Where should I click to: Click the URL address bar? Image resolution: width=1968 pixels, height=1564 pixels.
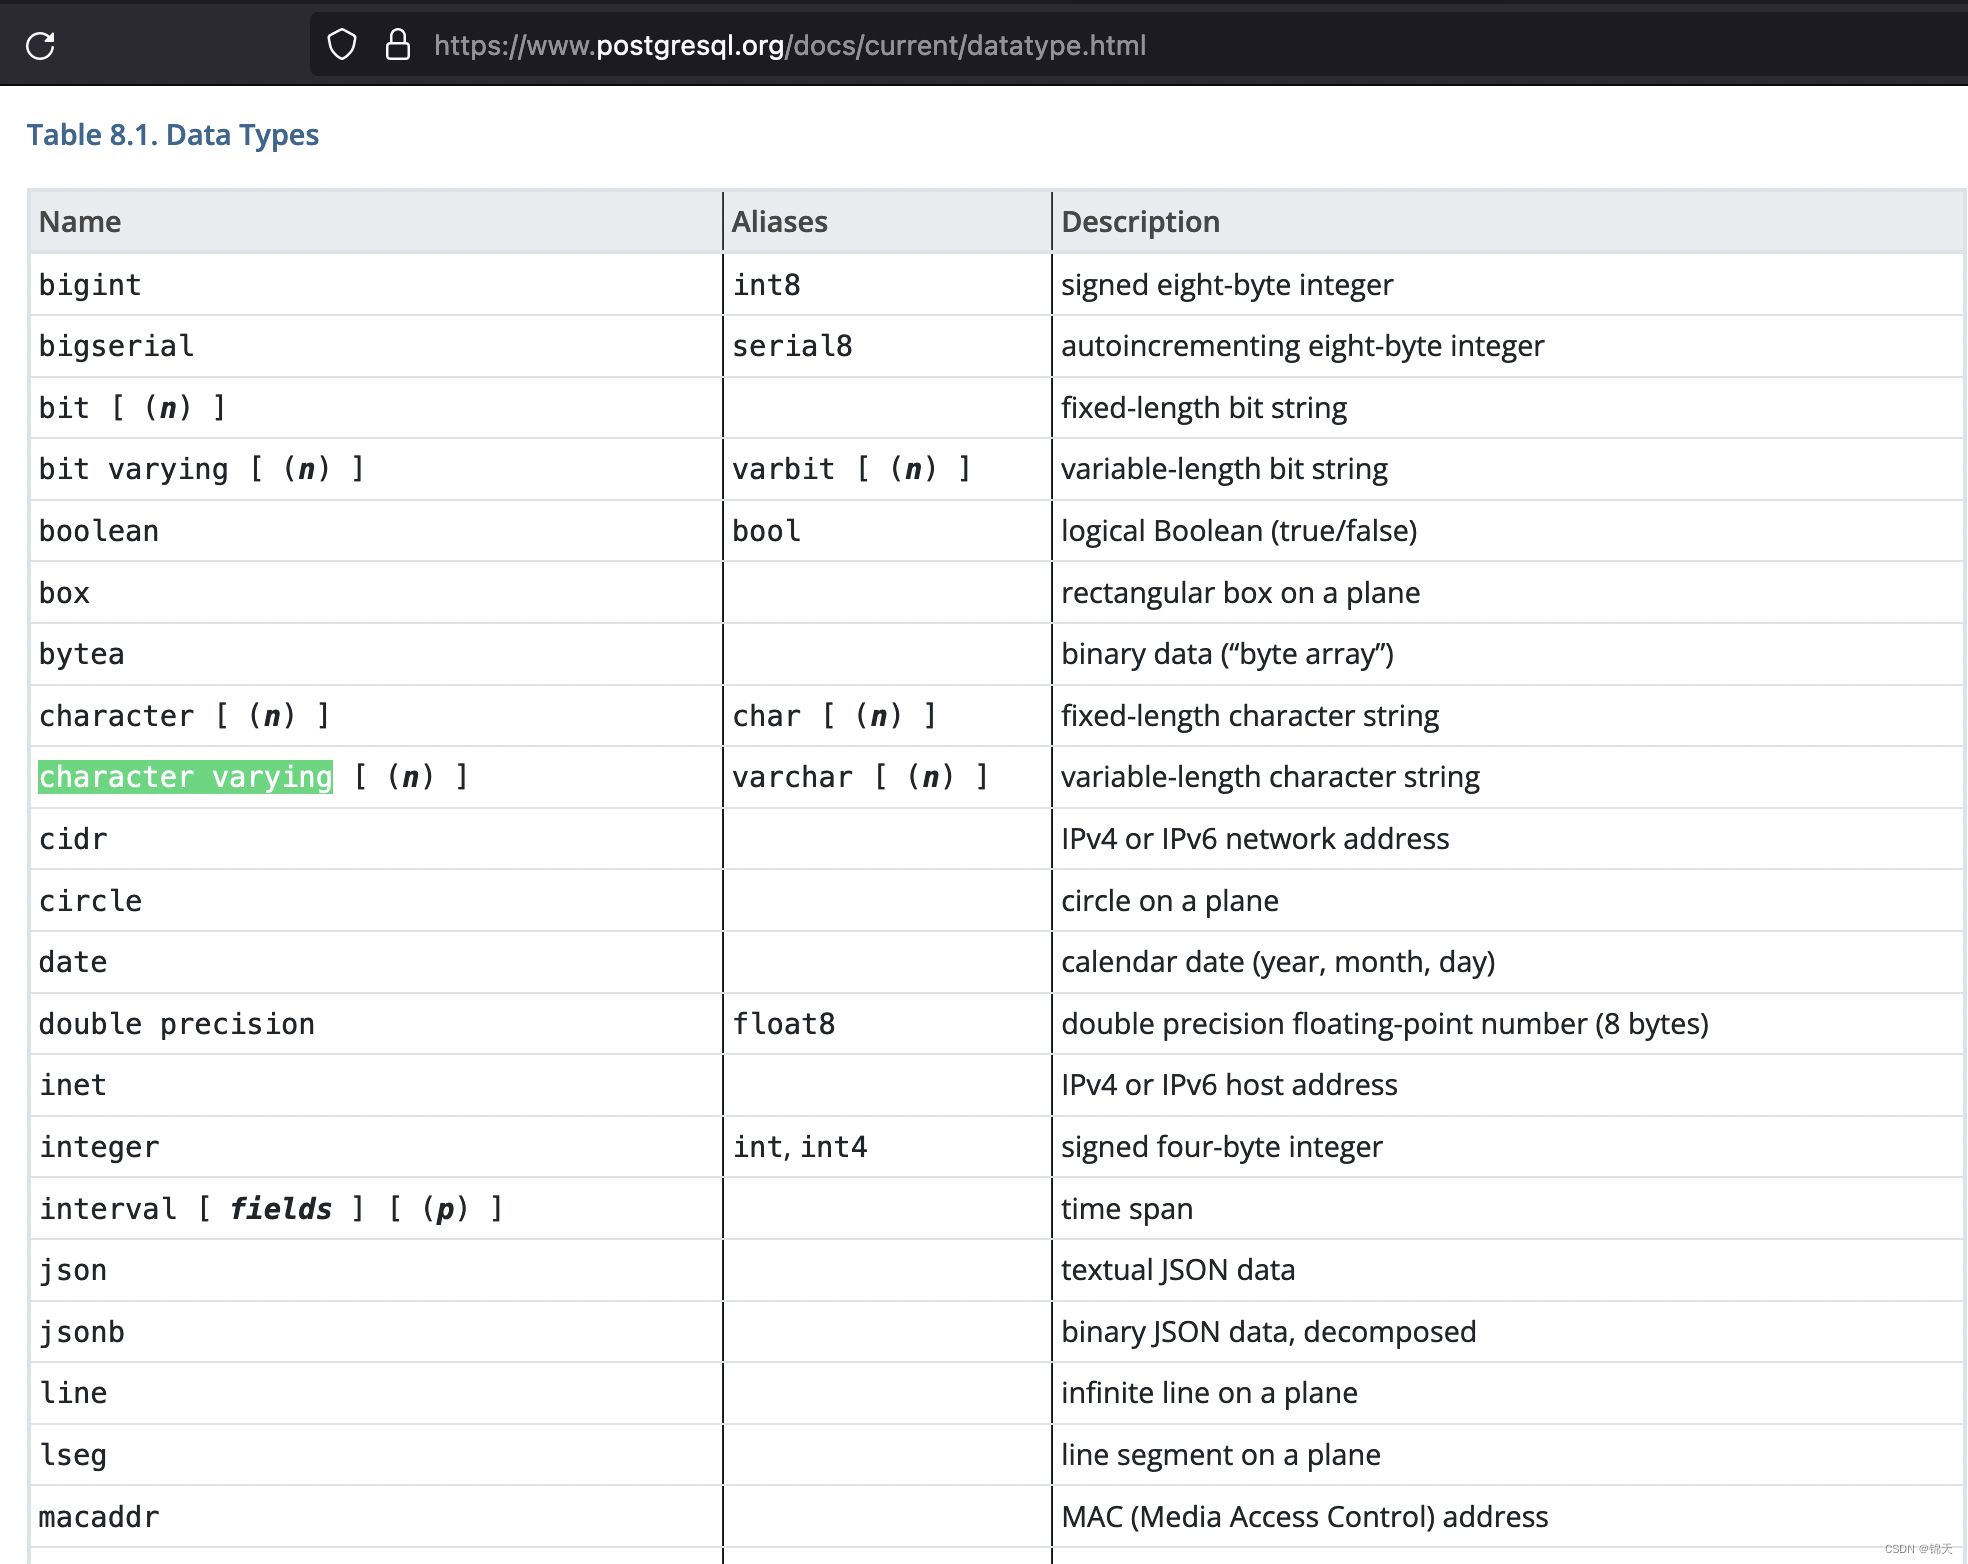tap(790, 45)
